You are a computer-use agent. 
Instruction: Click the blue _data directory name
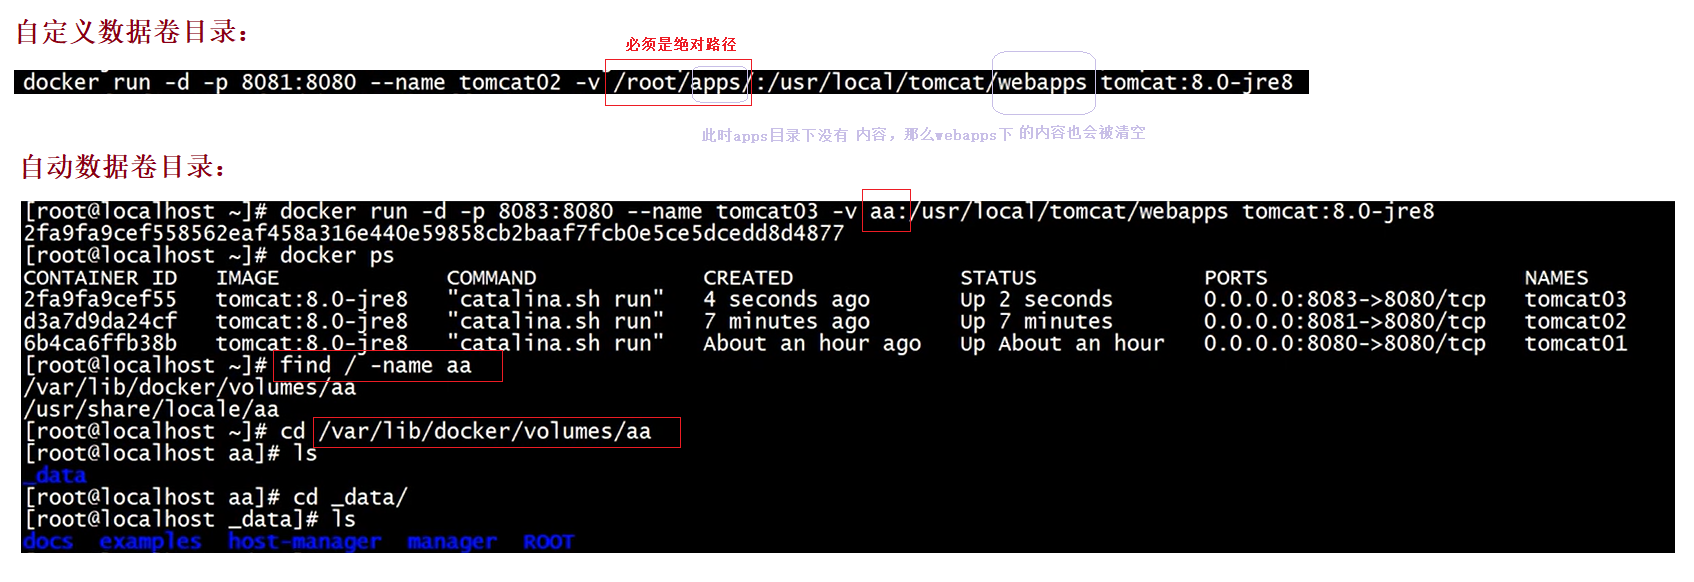55,475
